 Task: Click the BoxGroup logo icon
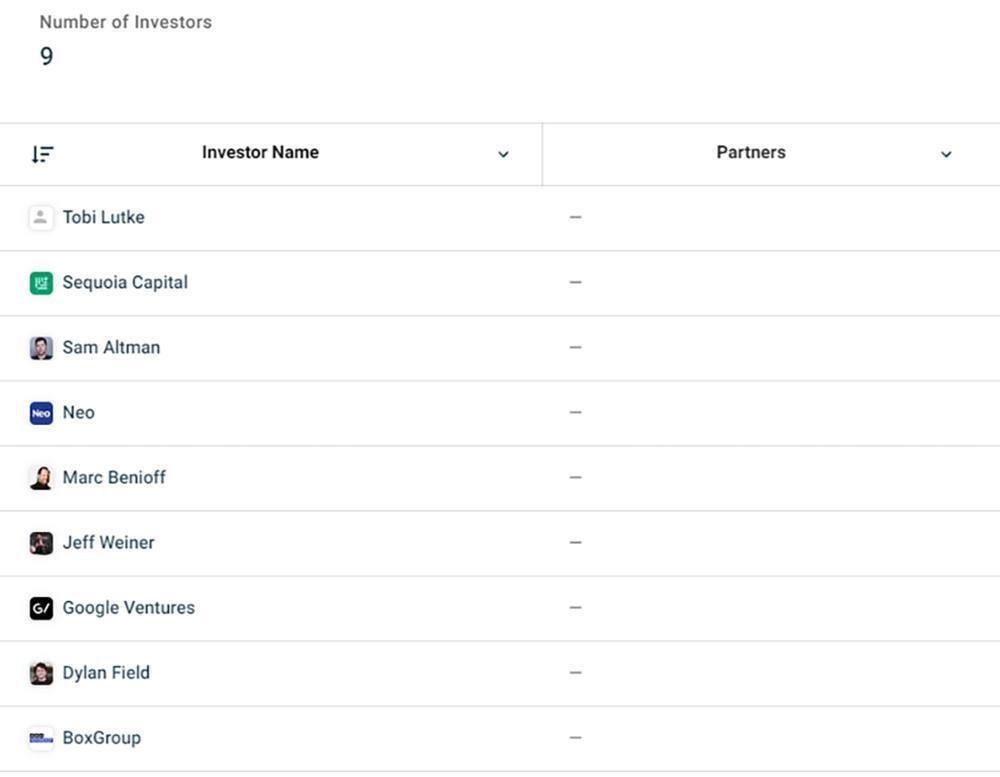tap(41, 738)
